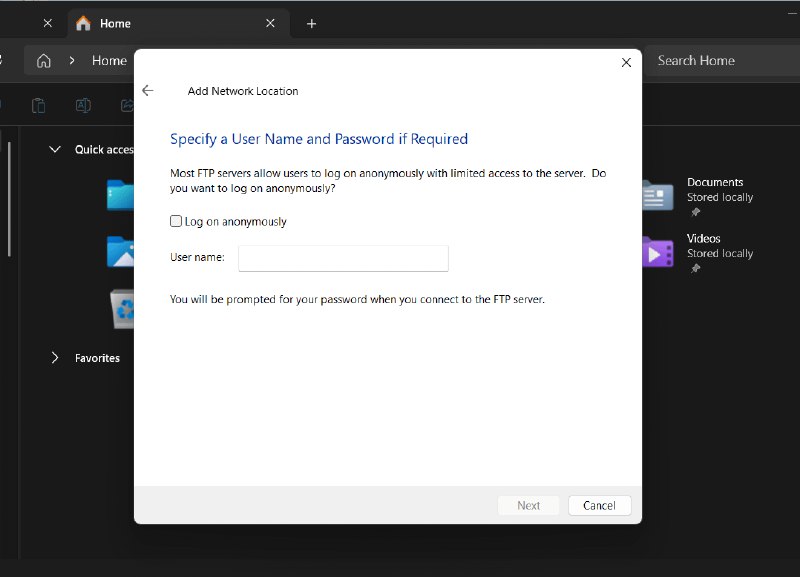800x577 pixels.
Task: Click the disabled Next button
Action: pyautogui.click(x=528, y=505)
